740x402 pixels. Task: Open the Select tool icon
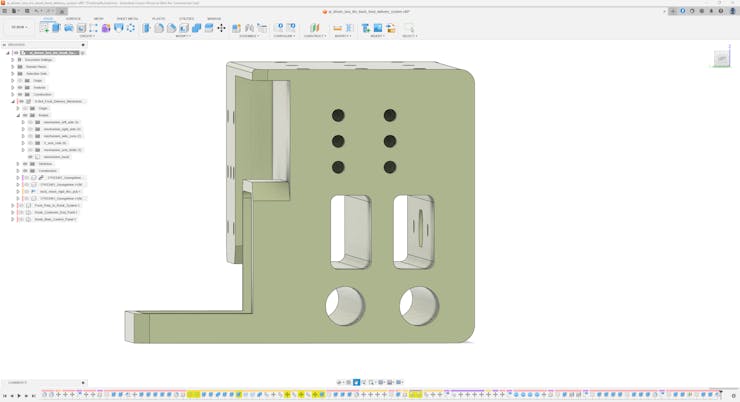[x=408, y=28]
